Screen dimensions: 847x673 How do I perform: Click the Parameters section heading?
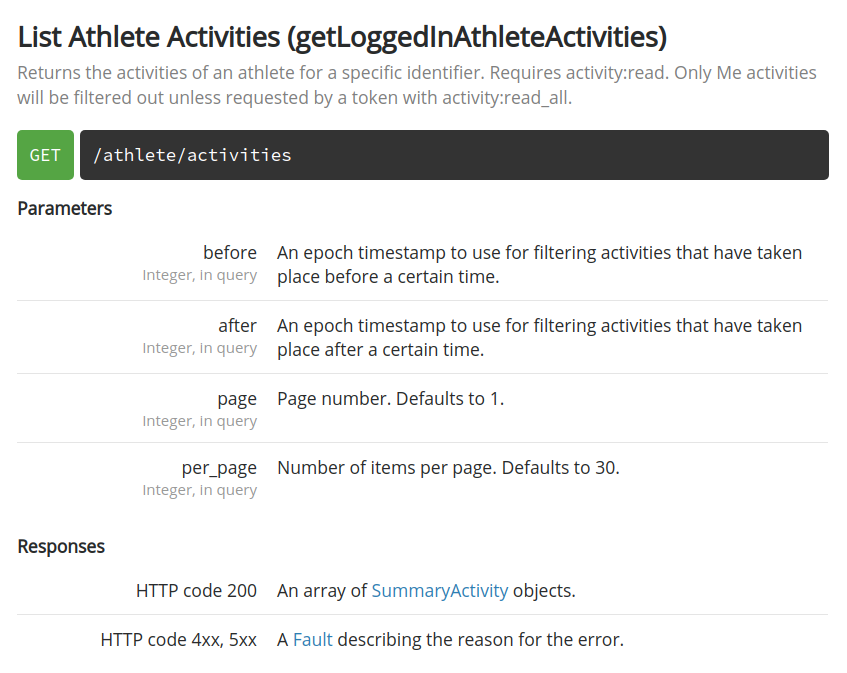click(x=65, y=208)
